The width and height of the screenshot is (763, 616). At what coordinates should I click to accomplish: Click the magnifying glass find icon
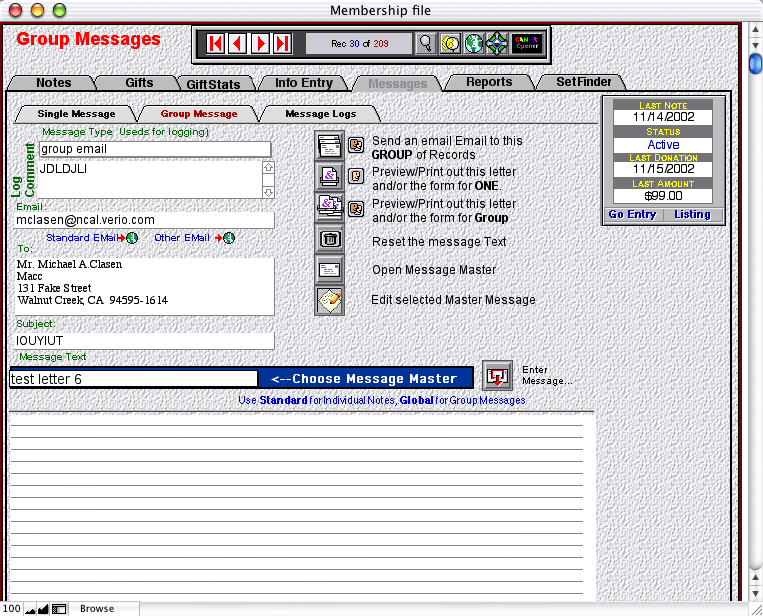coord(427,43)
